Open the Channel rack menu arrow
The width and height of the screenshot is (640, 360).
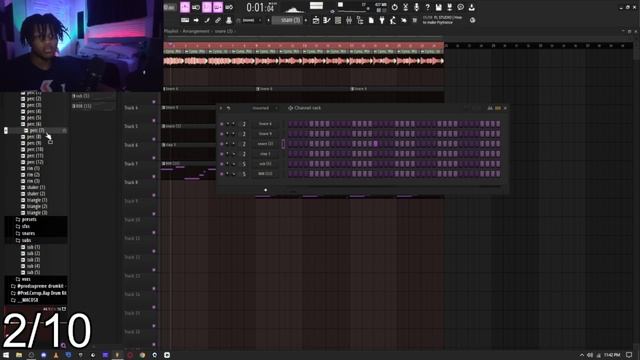[221, 108]
